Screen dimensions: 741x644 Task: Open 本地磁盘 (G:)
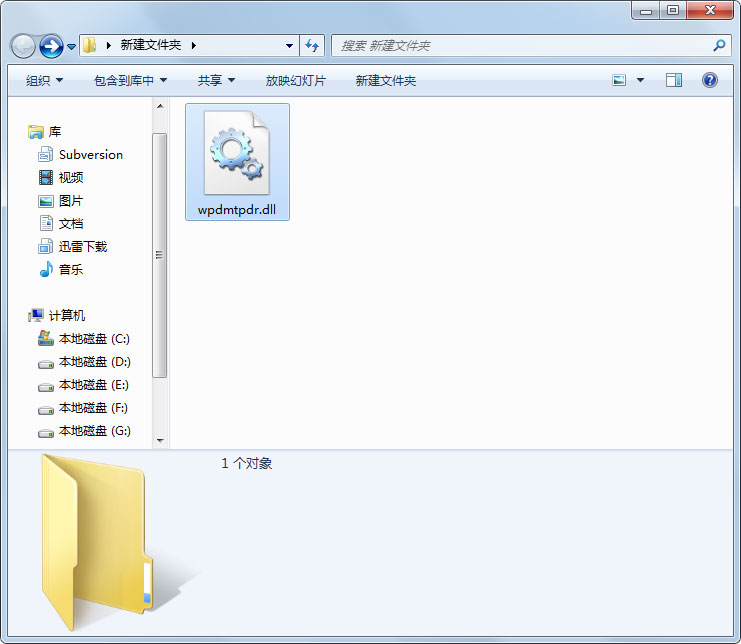[x=95, y=431]
